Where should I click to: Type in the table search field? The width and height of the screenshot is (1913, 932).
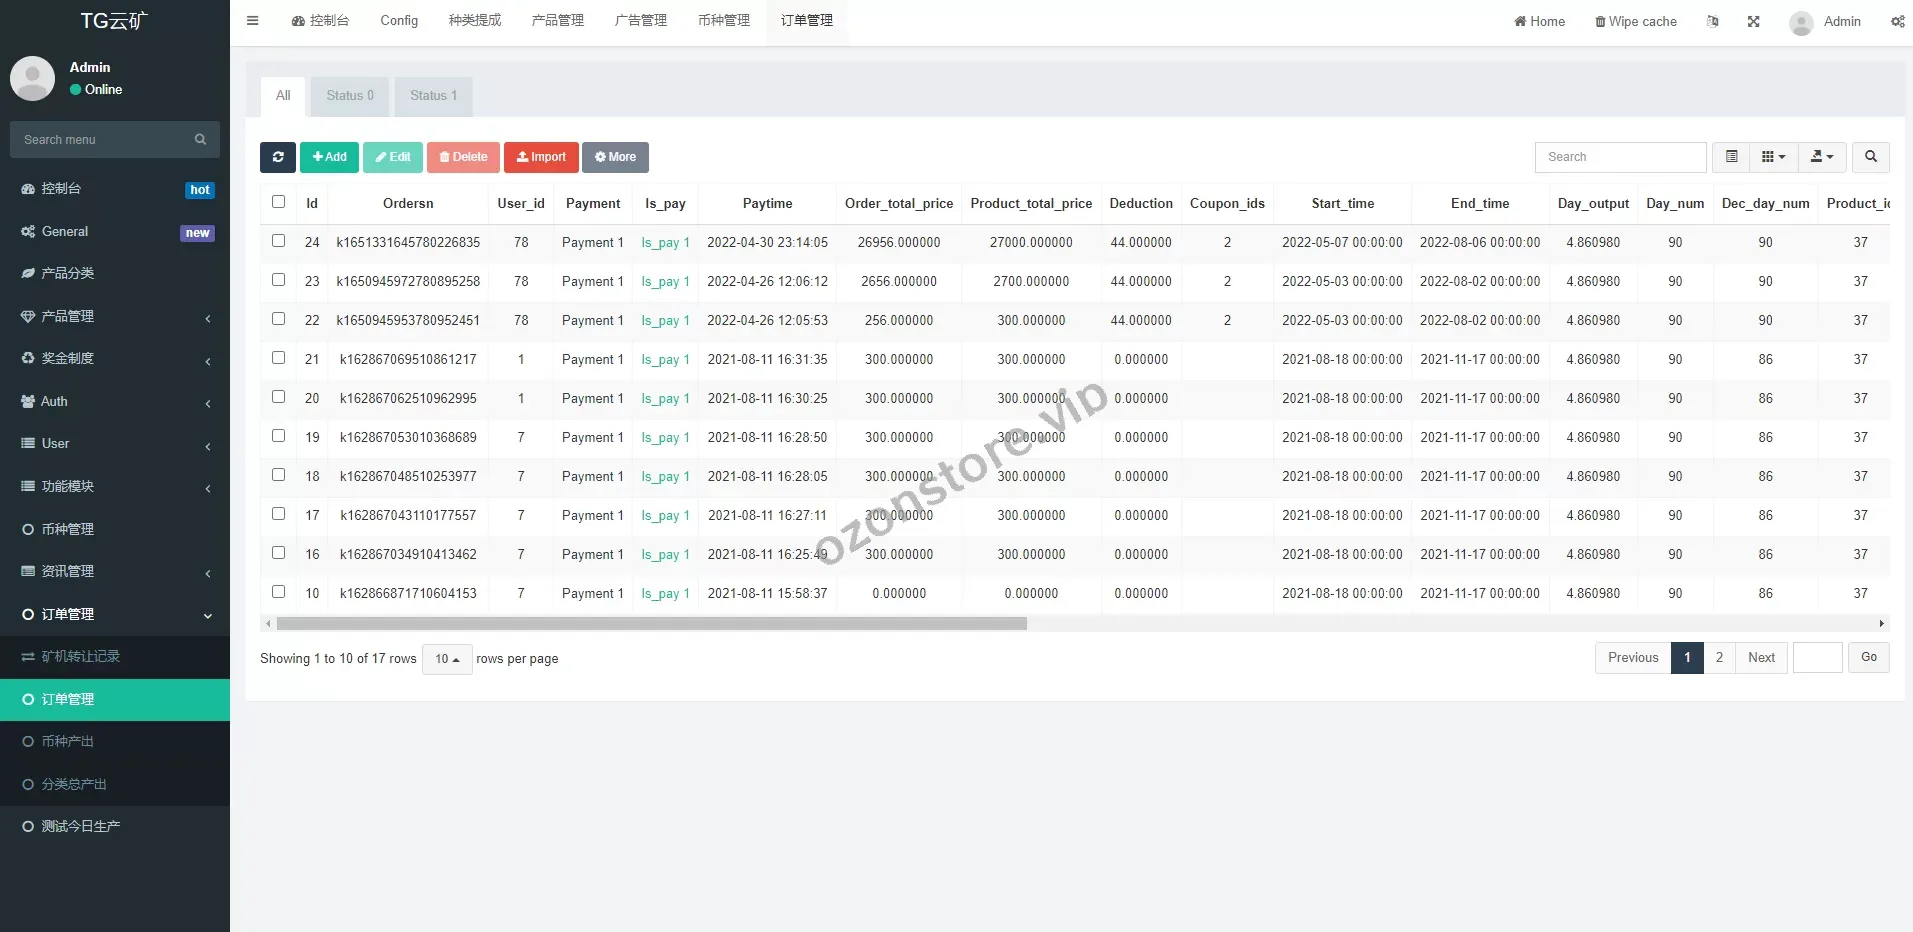pyautogui.click(x=1620, y=157)
